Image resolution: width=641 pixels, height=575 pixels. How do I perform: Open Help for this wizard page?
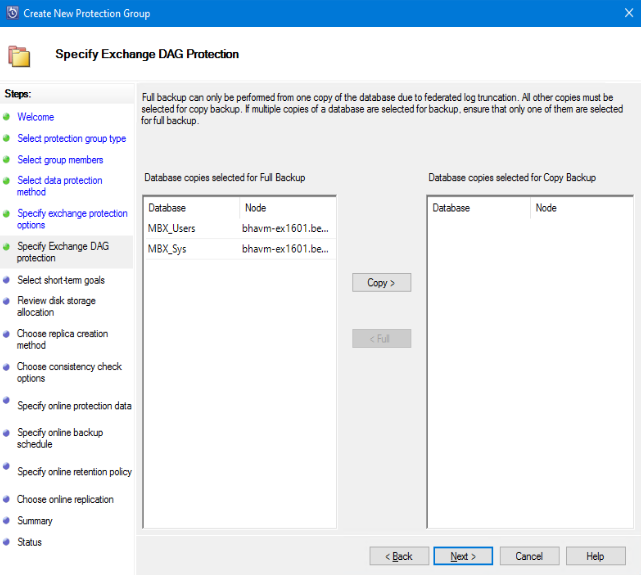click(595, 556)
